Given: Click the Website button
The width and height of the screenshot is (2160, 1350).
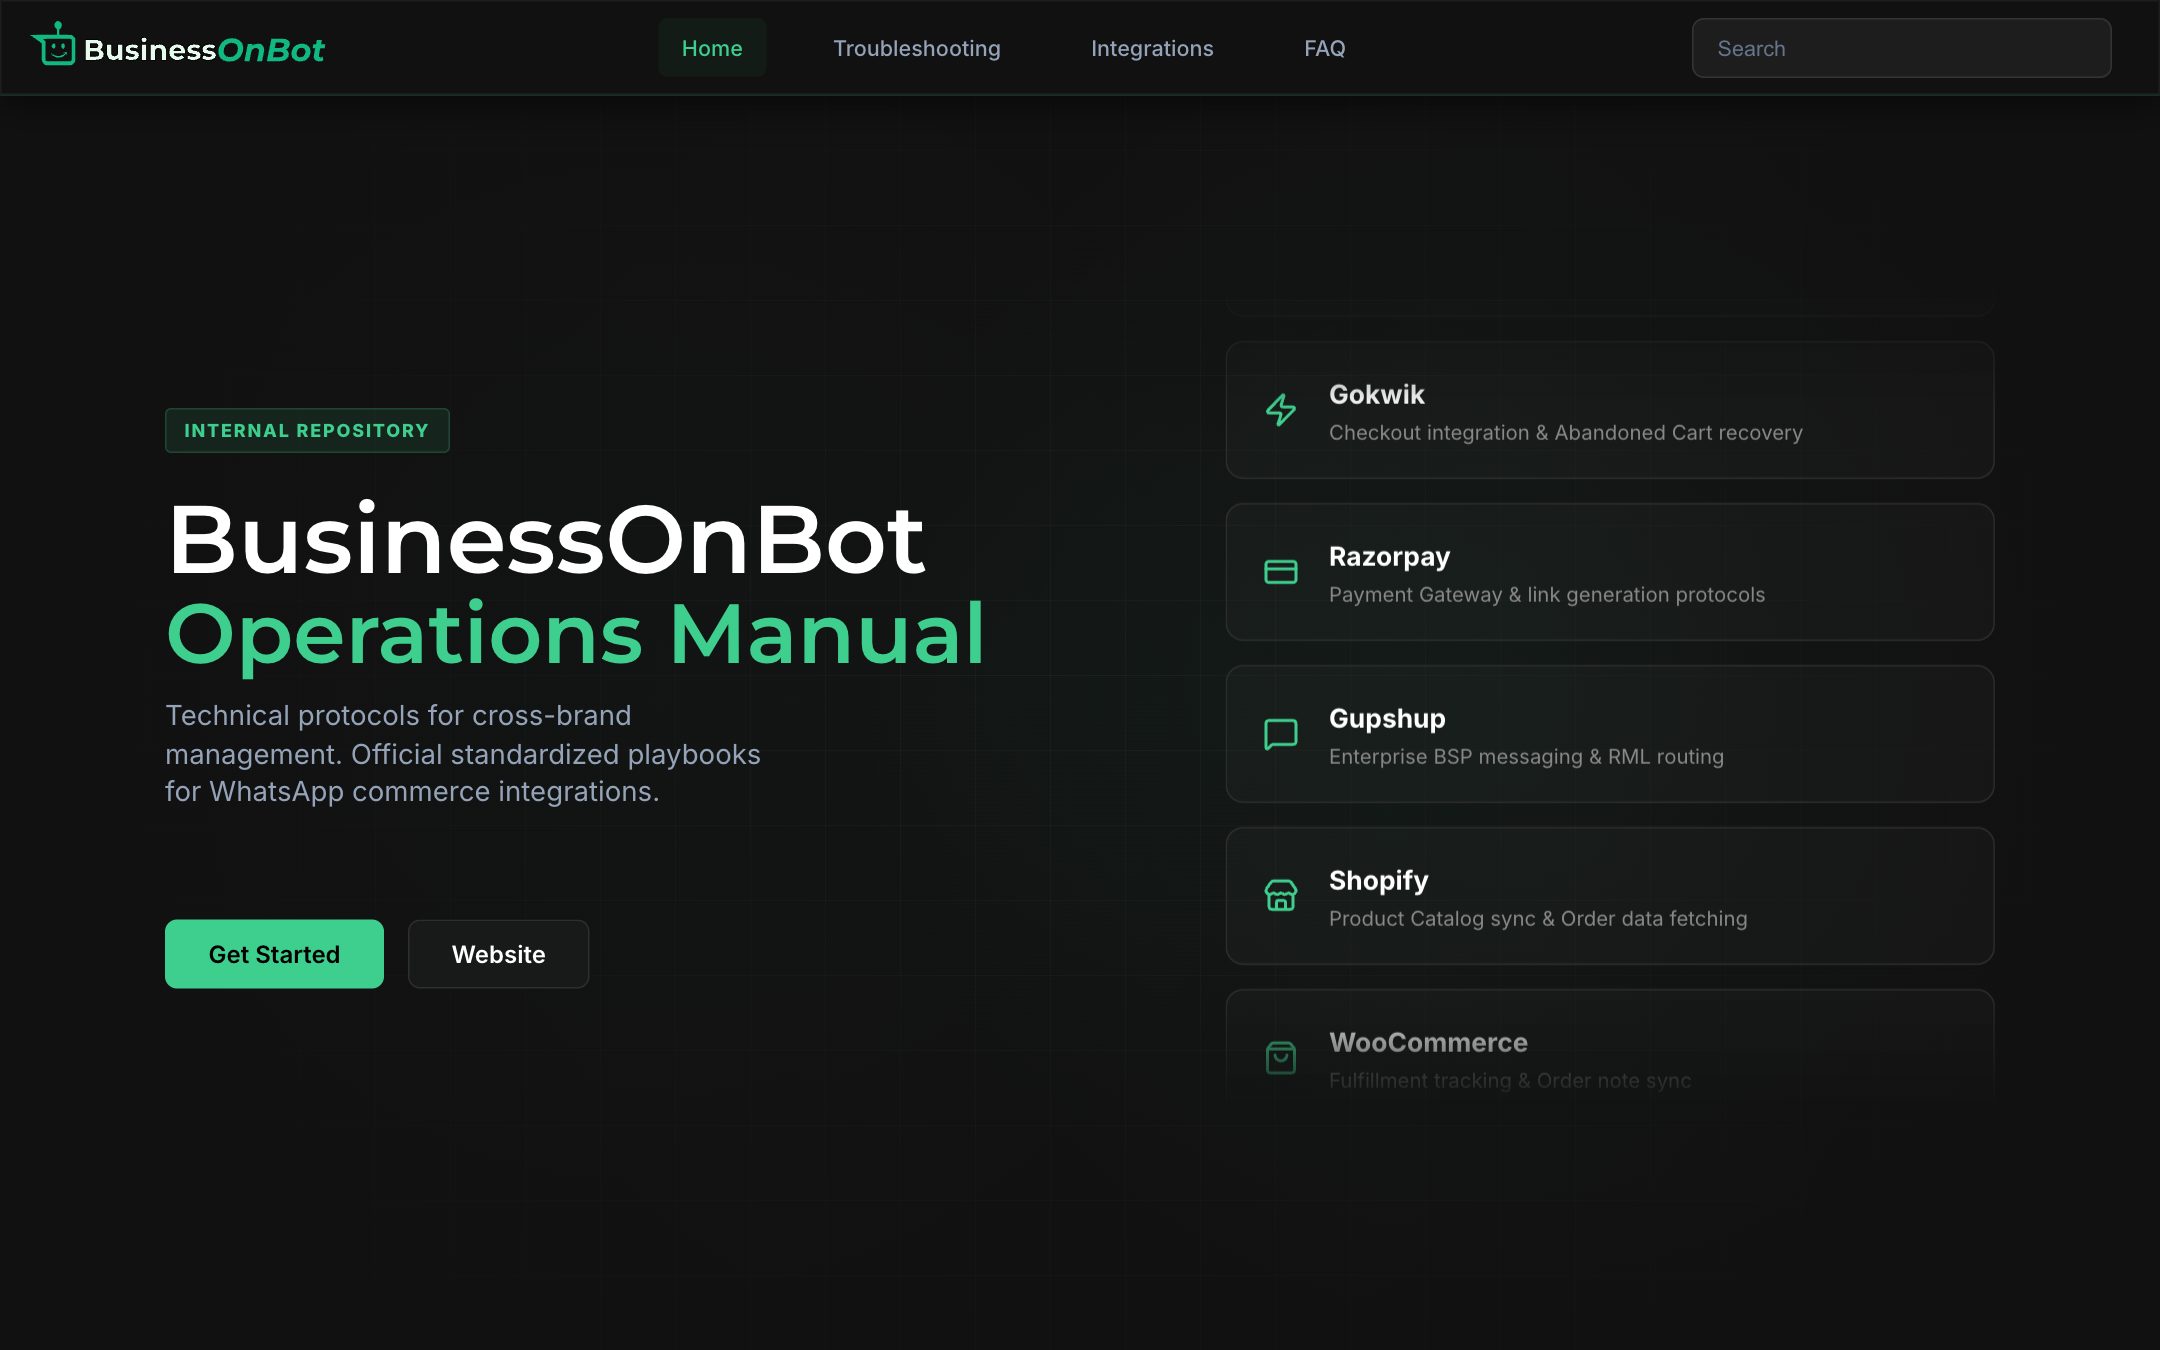Looking at the screenshot, I should point(499,954).
